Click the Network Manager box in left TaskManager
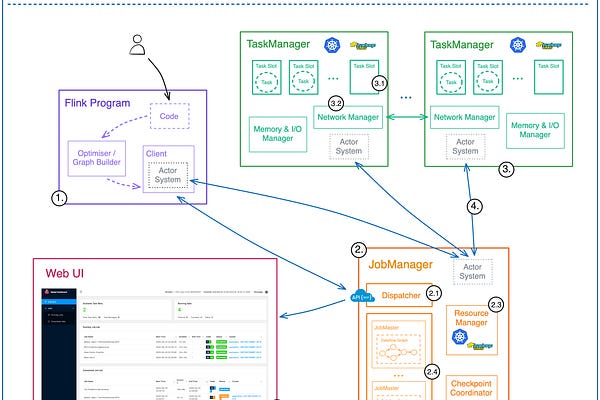Image resolution: width=600 pixels, height=400 pixels. tap(348, 117)
